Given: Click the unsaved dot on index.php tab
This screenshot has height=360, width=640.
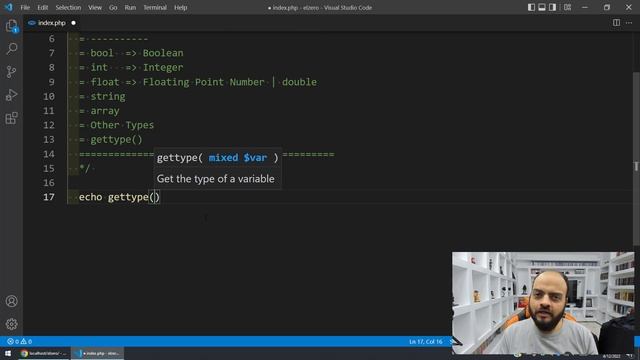Looking at the screenshot, I should 73,23.
